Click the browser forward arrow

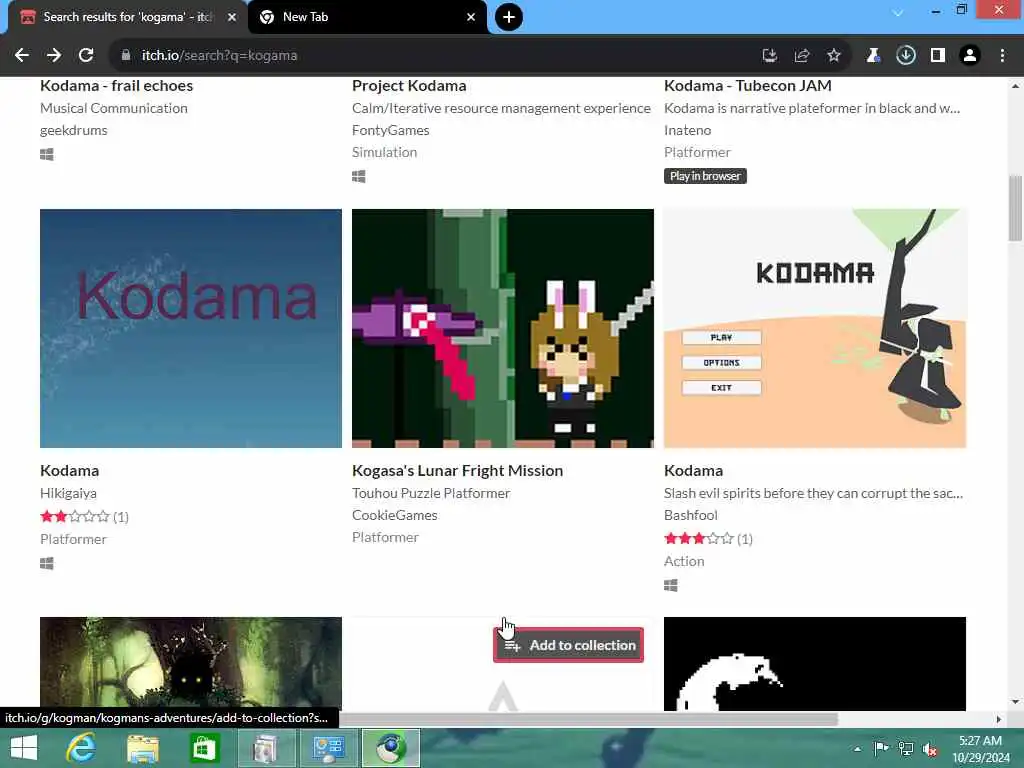pos(54,56)
